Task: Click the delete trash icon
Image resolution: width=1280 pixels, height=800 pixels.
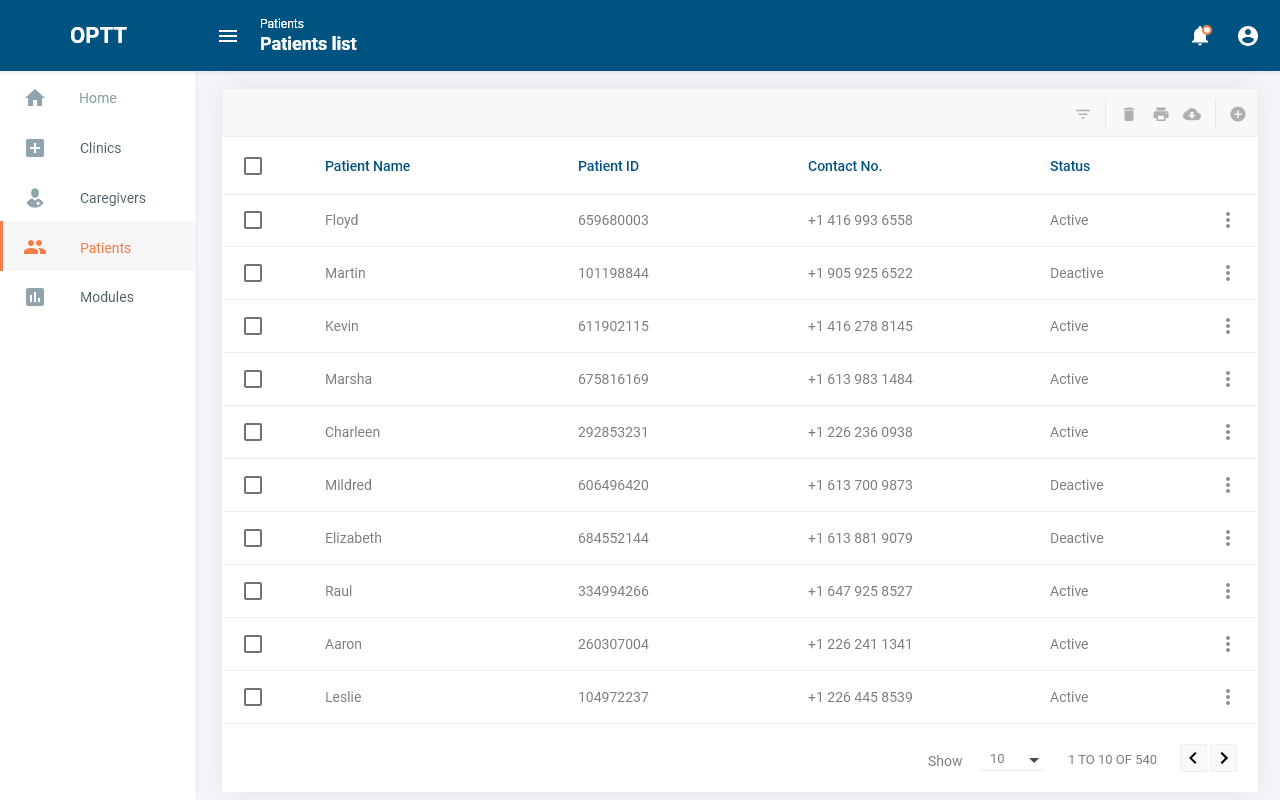Action: tap(1129, 114)
